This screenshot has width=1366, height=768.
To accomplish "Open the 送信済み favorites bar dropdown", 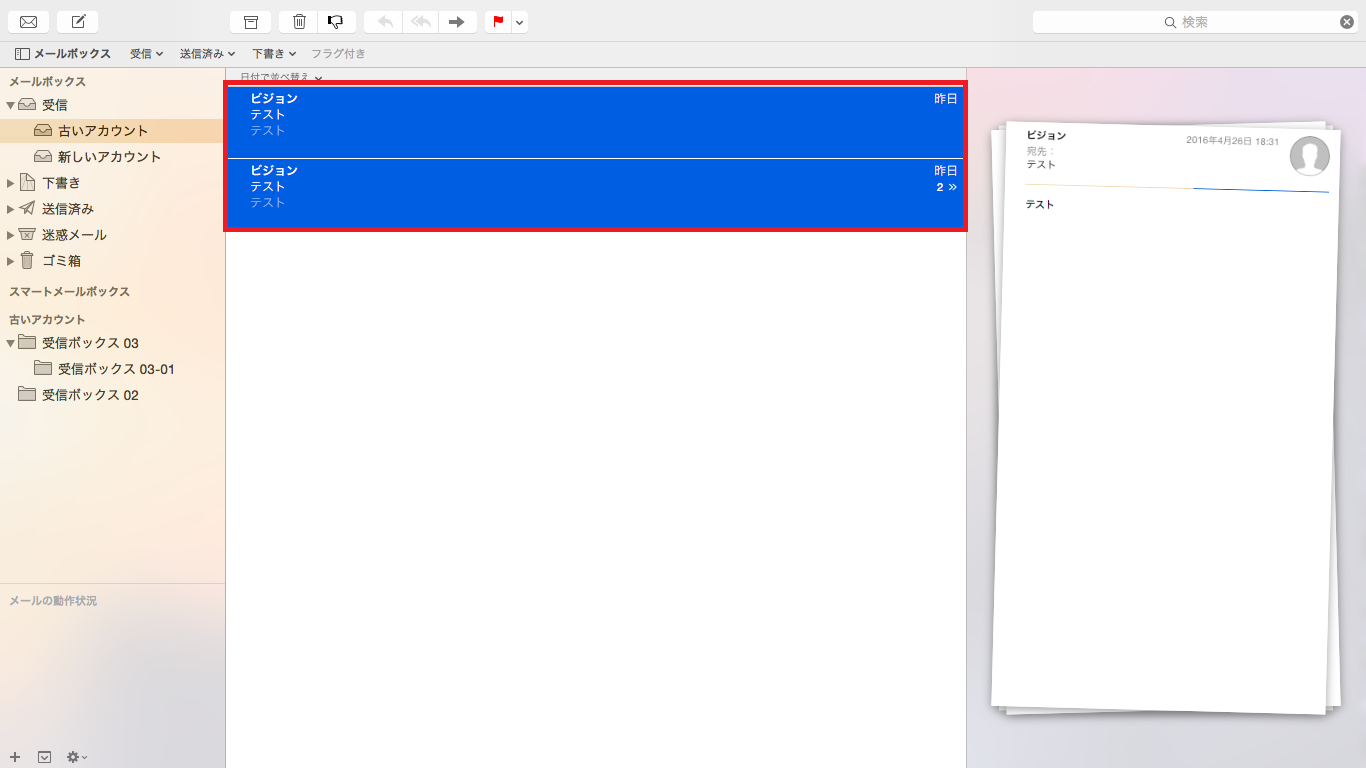I will pos(207,54).
